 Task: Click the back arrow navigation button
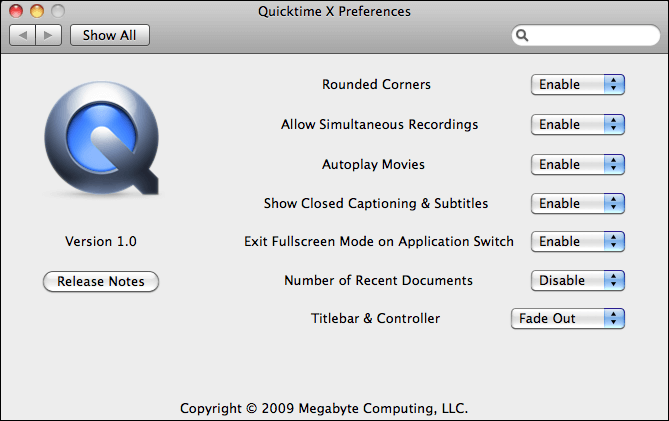click(23, 35)
